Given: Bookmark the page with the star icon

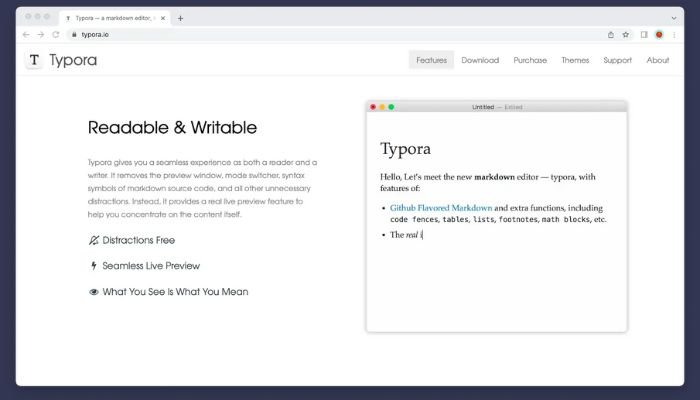Looking at the screenshot, I should click(x=625, y=34).
